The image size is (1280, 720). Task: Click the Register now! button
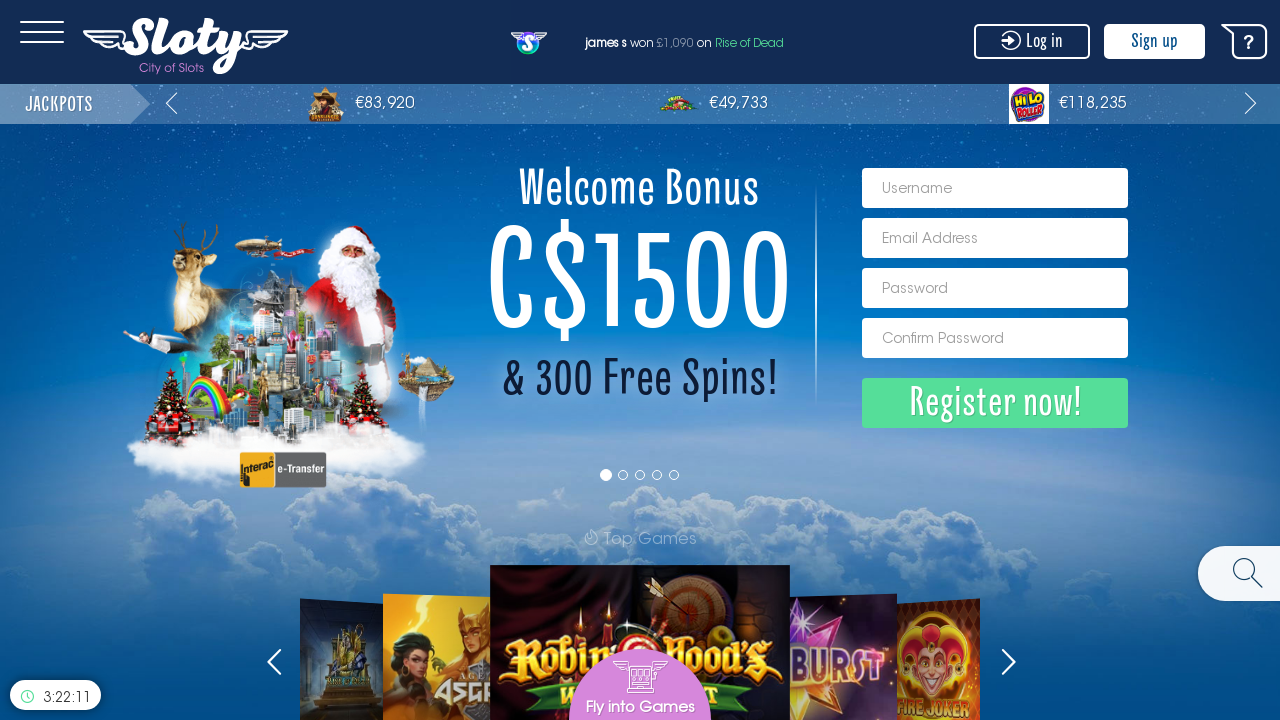995,403
